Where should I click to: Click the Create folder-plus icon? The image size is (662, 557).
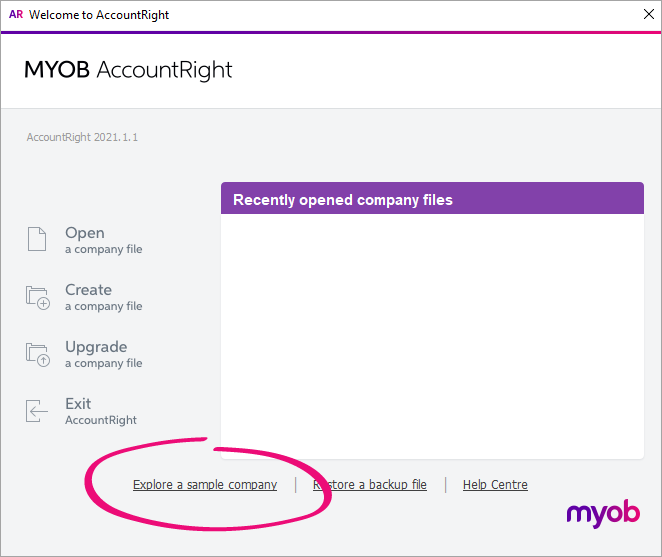click(x=38, y=297)
